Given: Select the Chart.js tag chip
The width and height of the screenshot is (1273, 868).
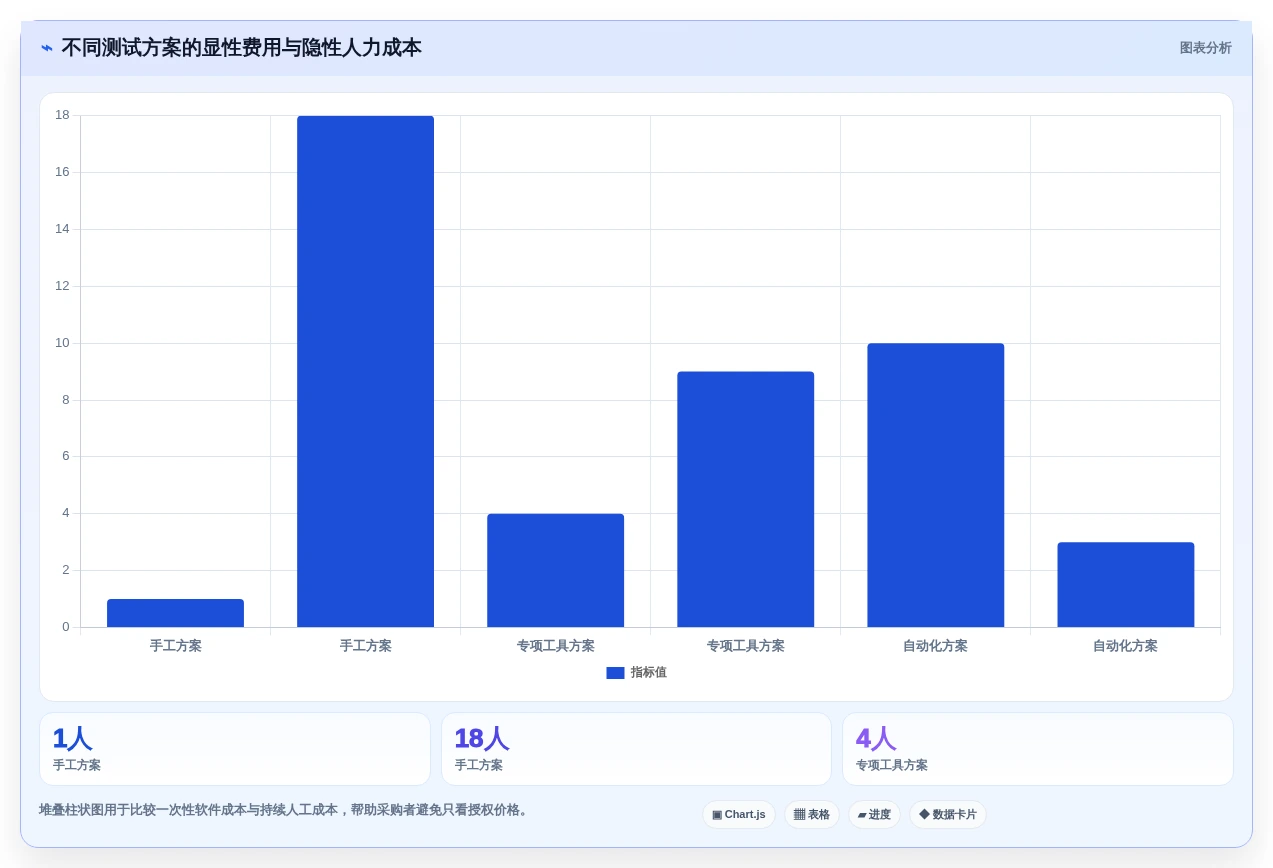Looking at the screenshot, I should [739, 815].
